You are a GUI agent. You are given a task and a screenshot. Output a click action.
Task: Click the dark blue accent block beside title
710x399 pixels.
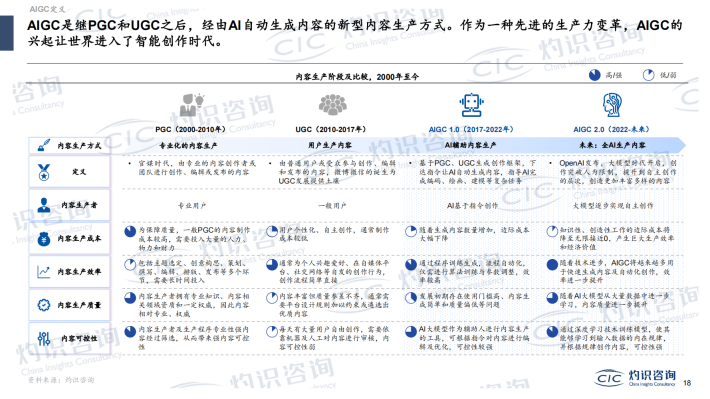(6, 33)
